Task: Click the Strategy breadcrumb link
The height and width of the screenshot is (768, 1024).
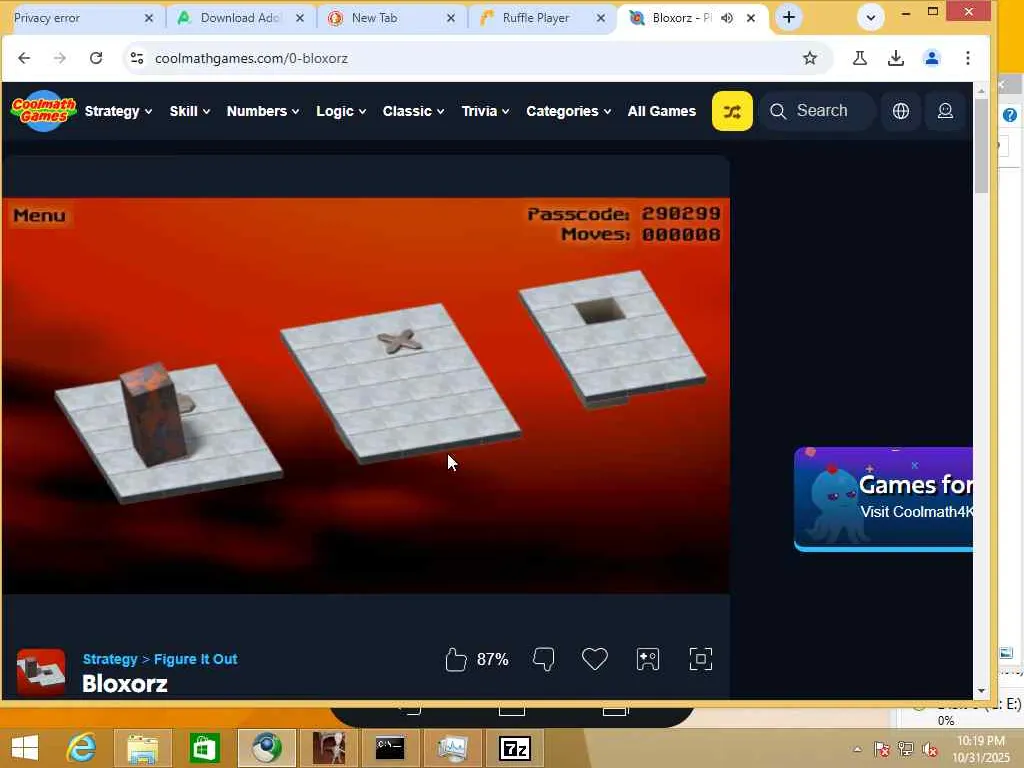Action: click(x=110, y=659)
